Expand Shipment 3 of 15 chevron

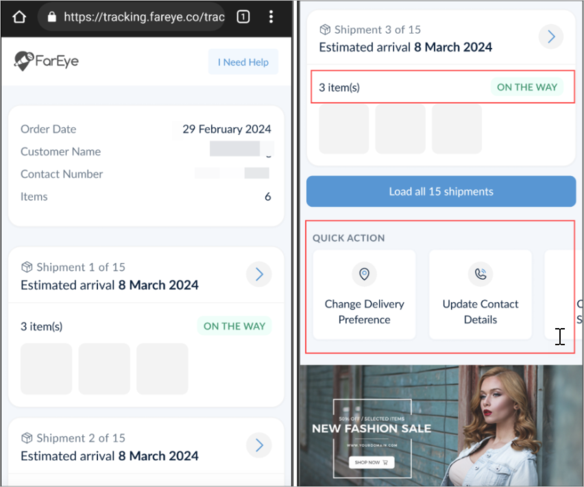551,36
